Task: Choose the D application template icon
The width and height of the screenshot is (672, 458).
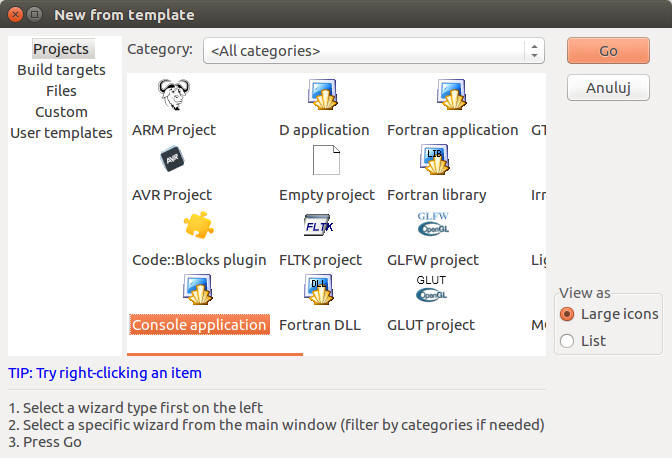Action: point(324,97)
